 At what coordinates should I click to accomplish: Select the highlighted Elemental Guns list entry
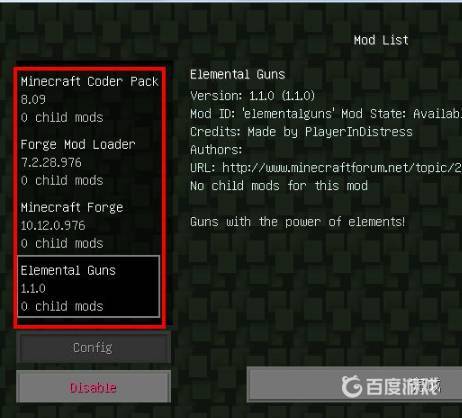(x=89, y=286)
